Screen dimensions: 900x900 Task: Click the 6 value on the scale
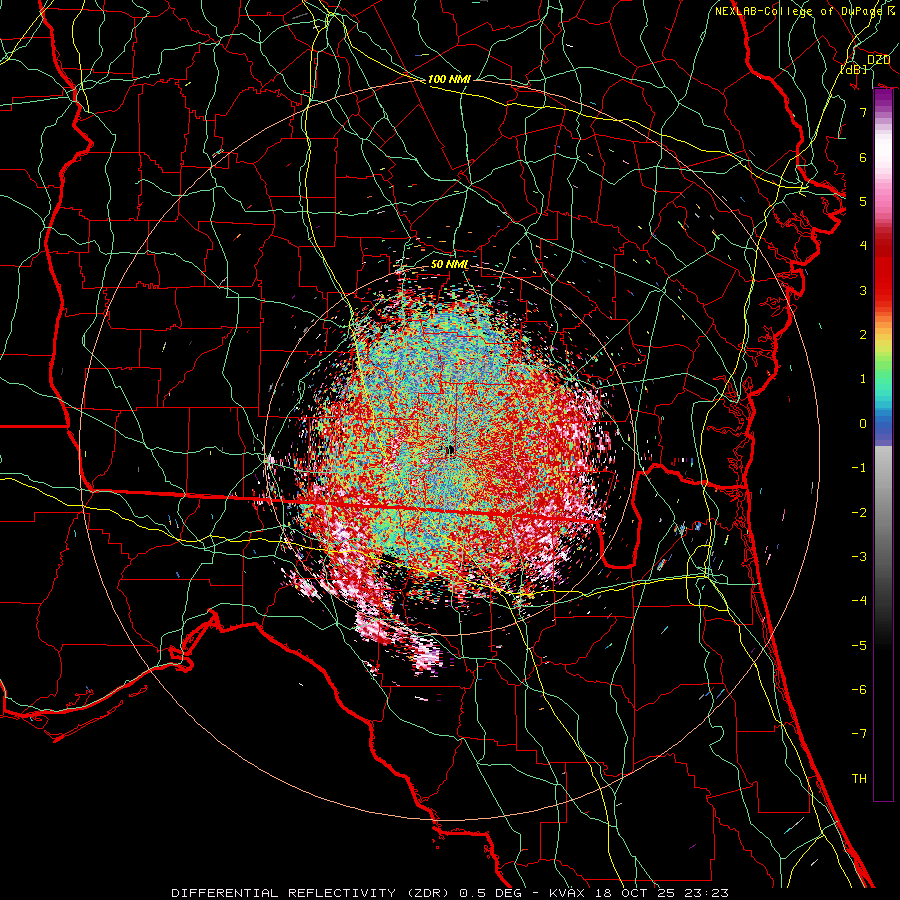[x=863, y=157]
